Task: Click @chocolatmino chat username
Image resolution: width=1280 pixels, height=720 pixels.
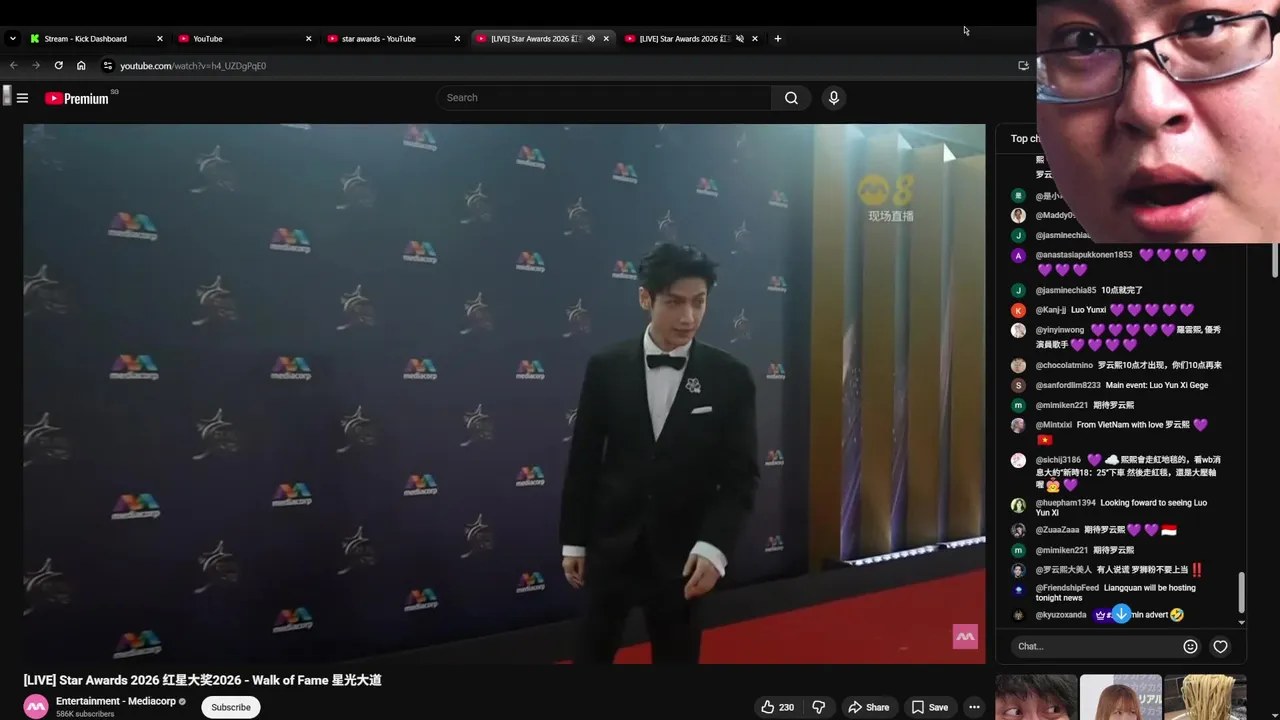Action: (x=1064, y=365)
